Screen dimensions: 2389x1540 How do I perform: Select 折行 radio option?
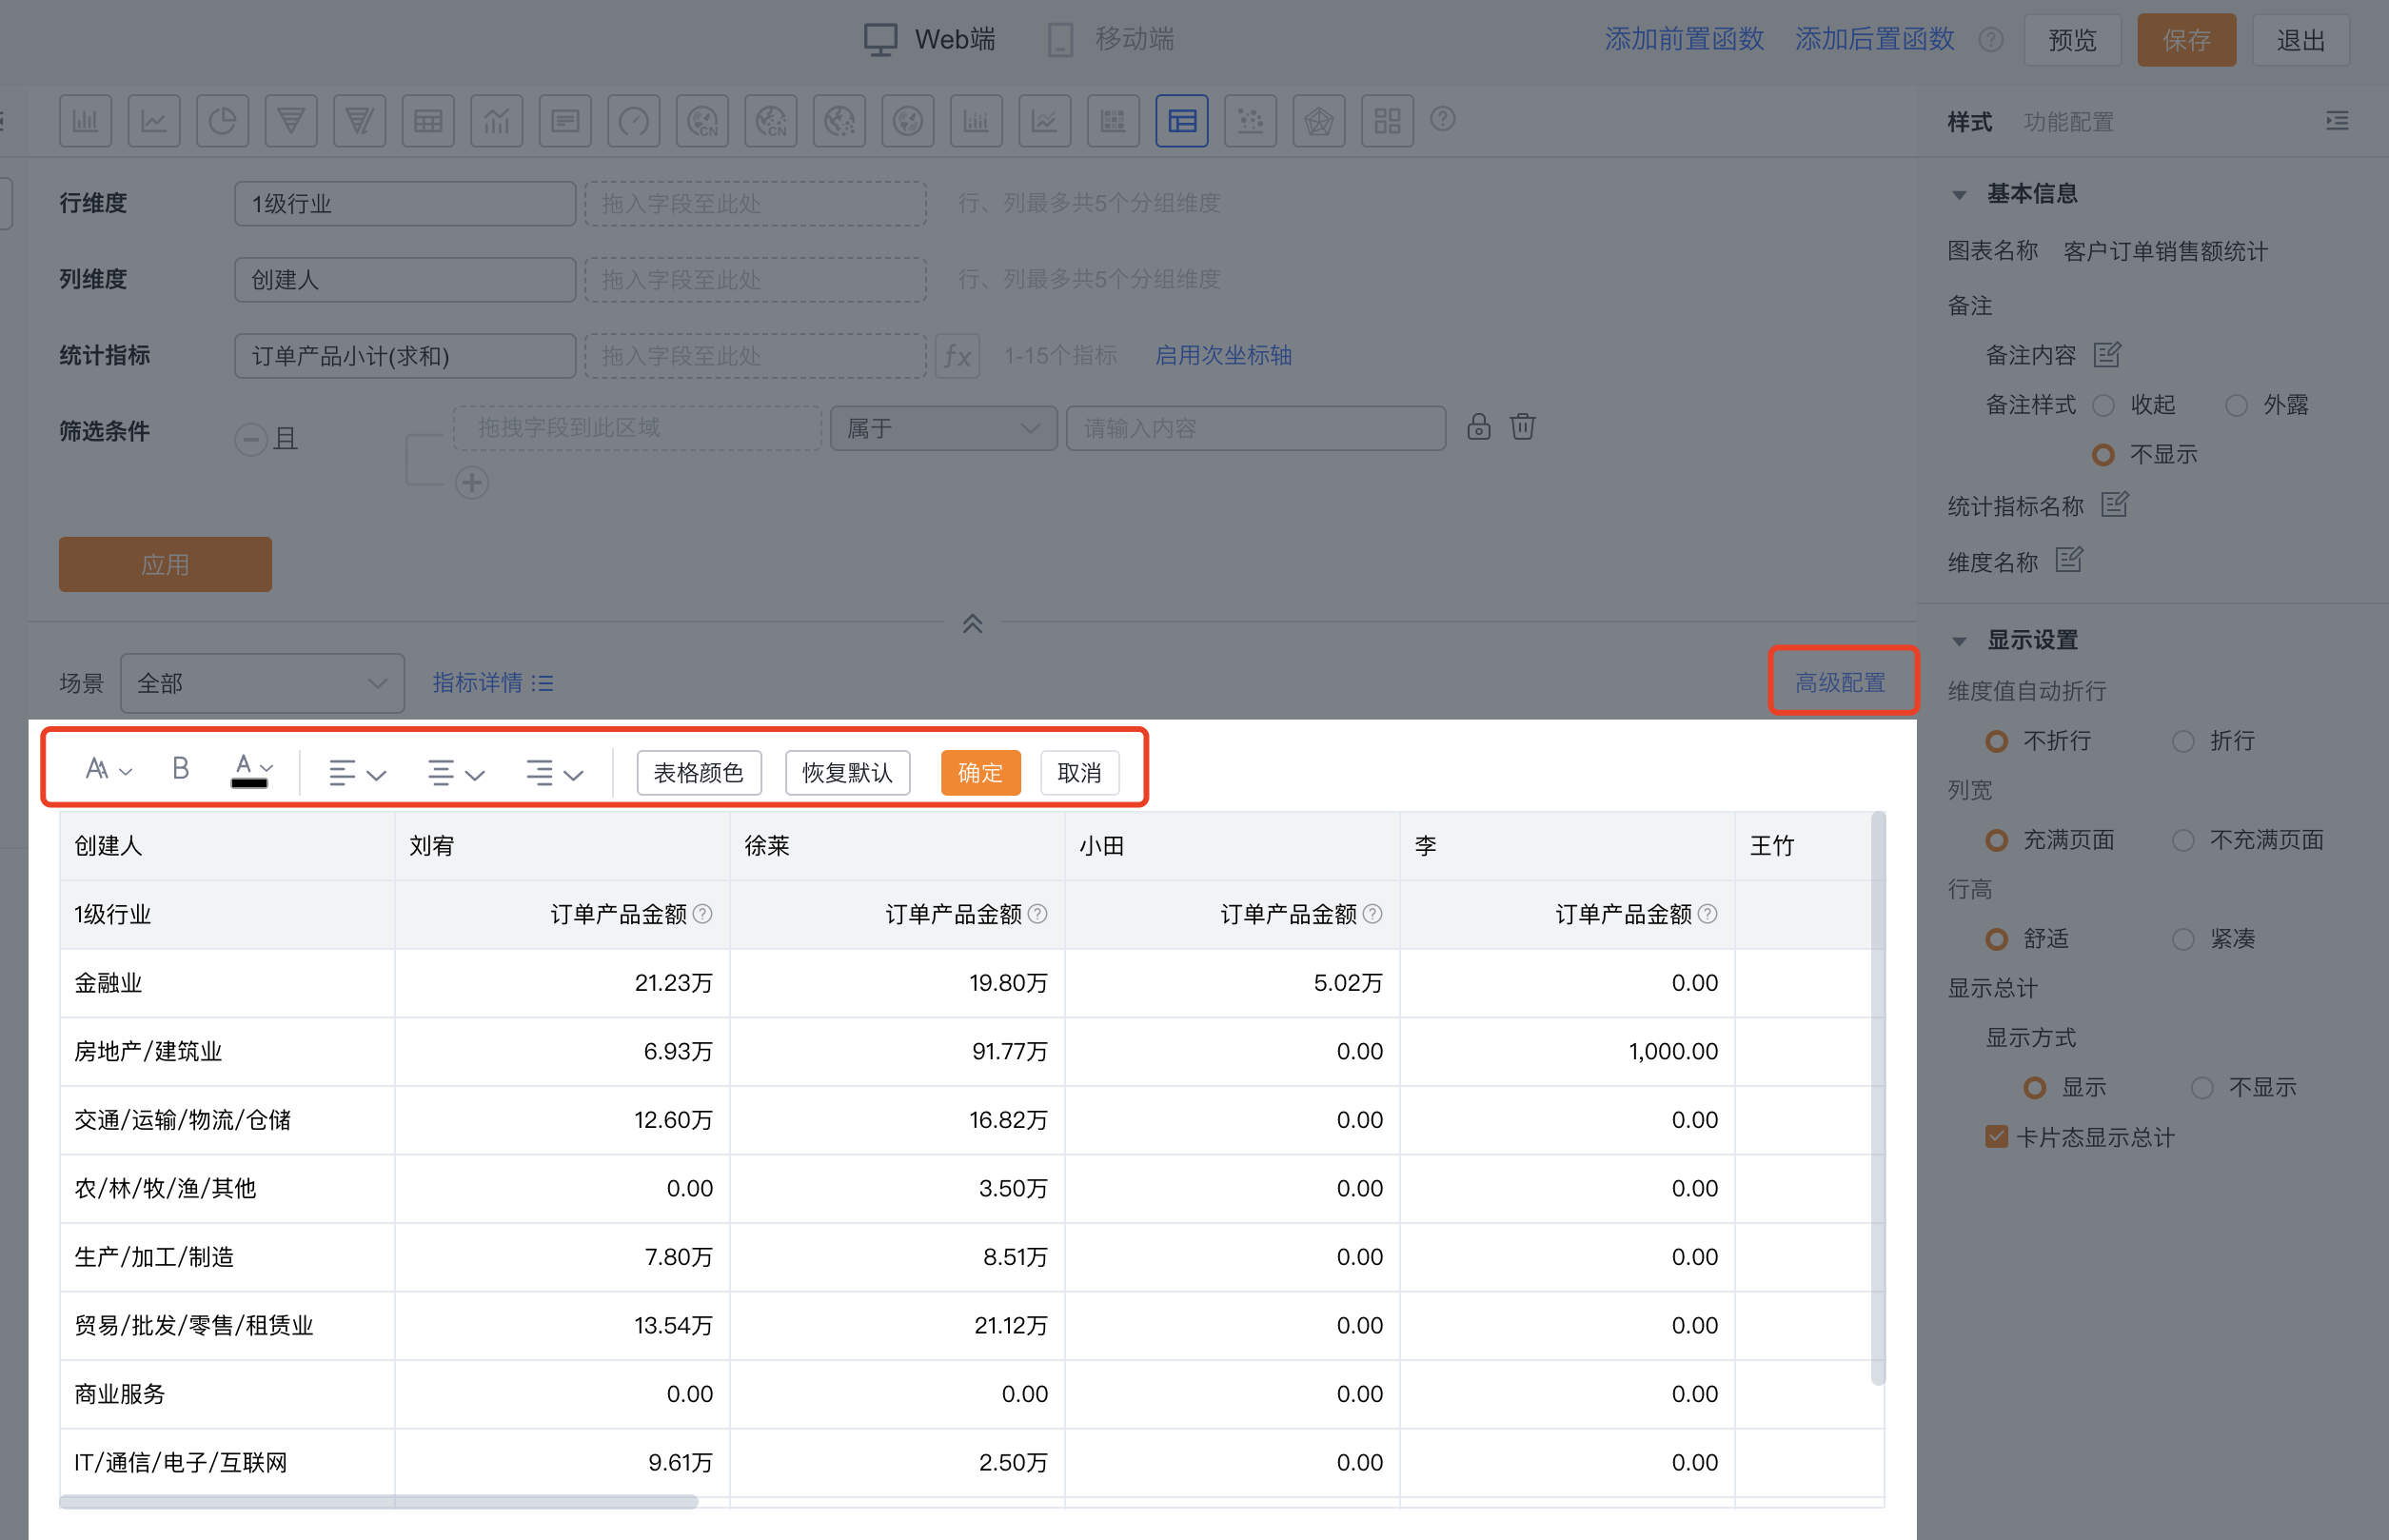2183,741
